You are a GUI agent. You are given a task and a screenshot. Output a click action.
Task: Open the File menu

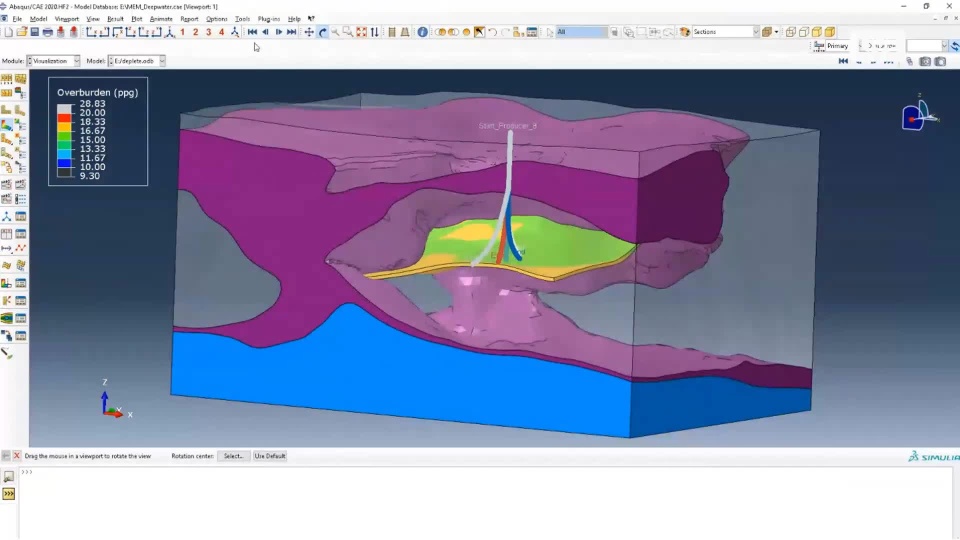click(x=17, y=19)
